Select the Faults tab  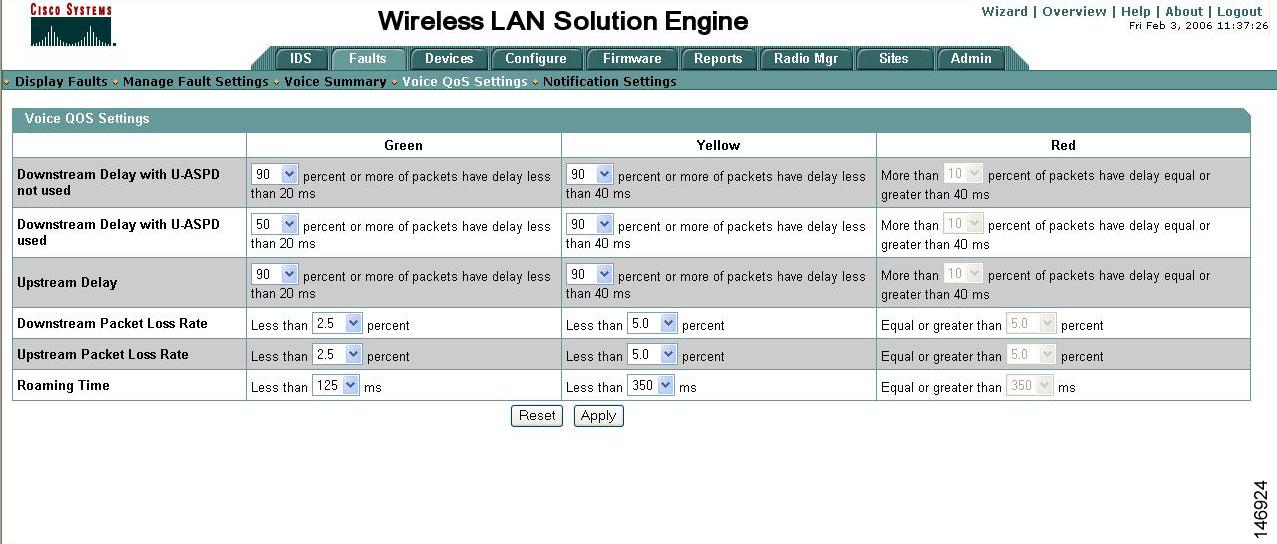tap(368, 59)
